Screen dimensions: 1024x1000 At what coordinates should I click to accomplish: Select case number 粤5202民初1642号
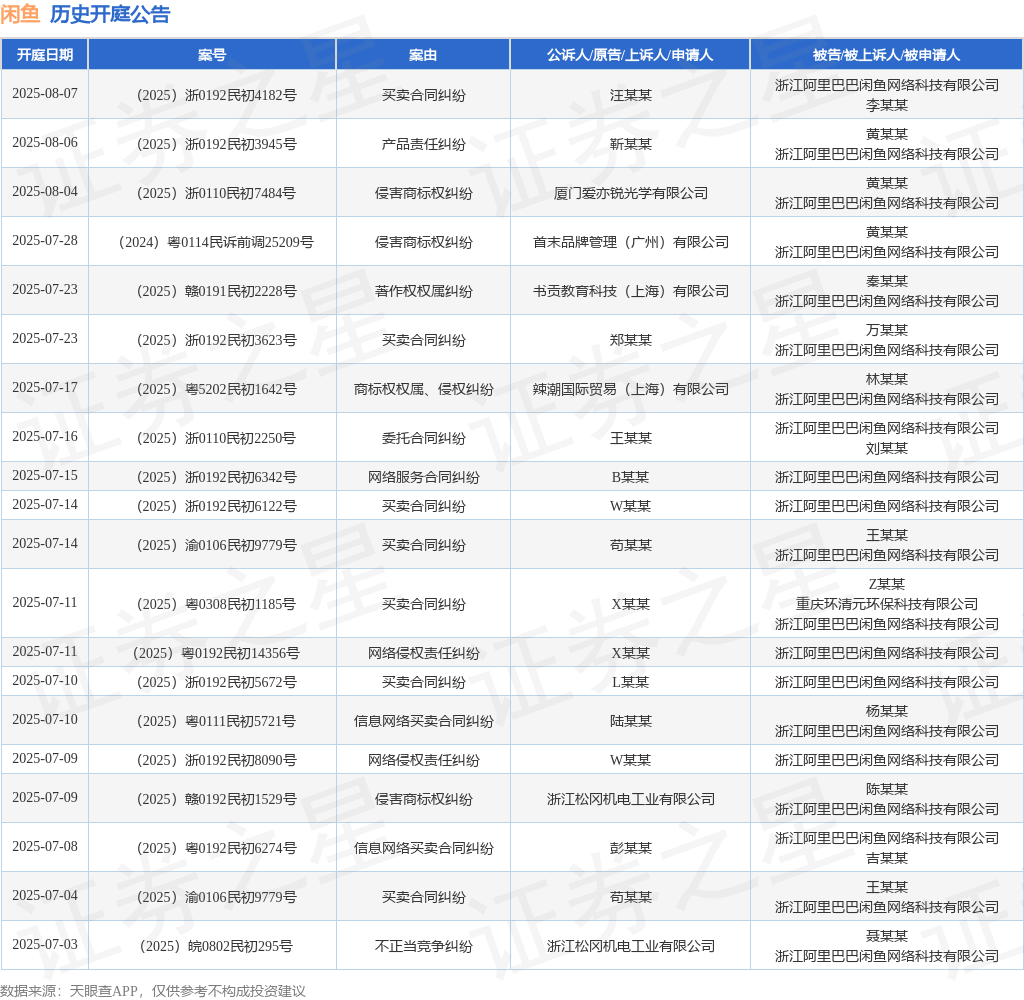[x=217, y=389]
